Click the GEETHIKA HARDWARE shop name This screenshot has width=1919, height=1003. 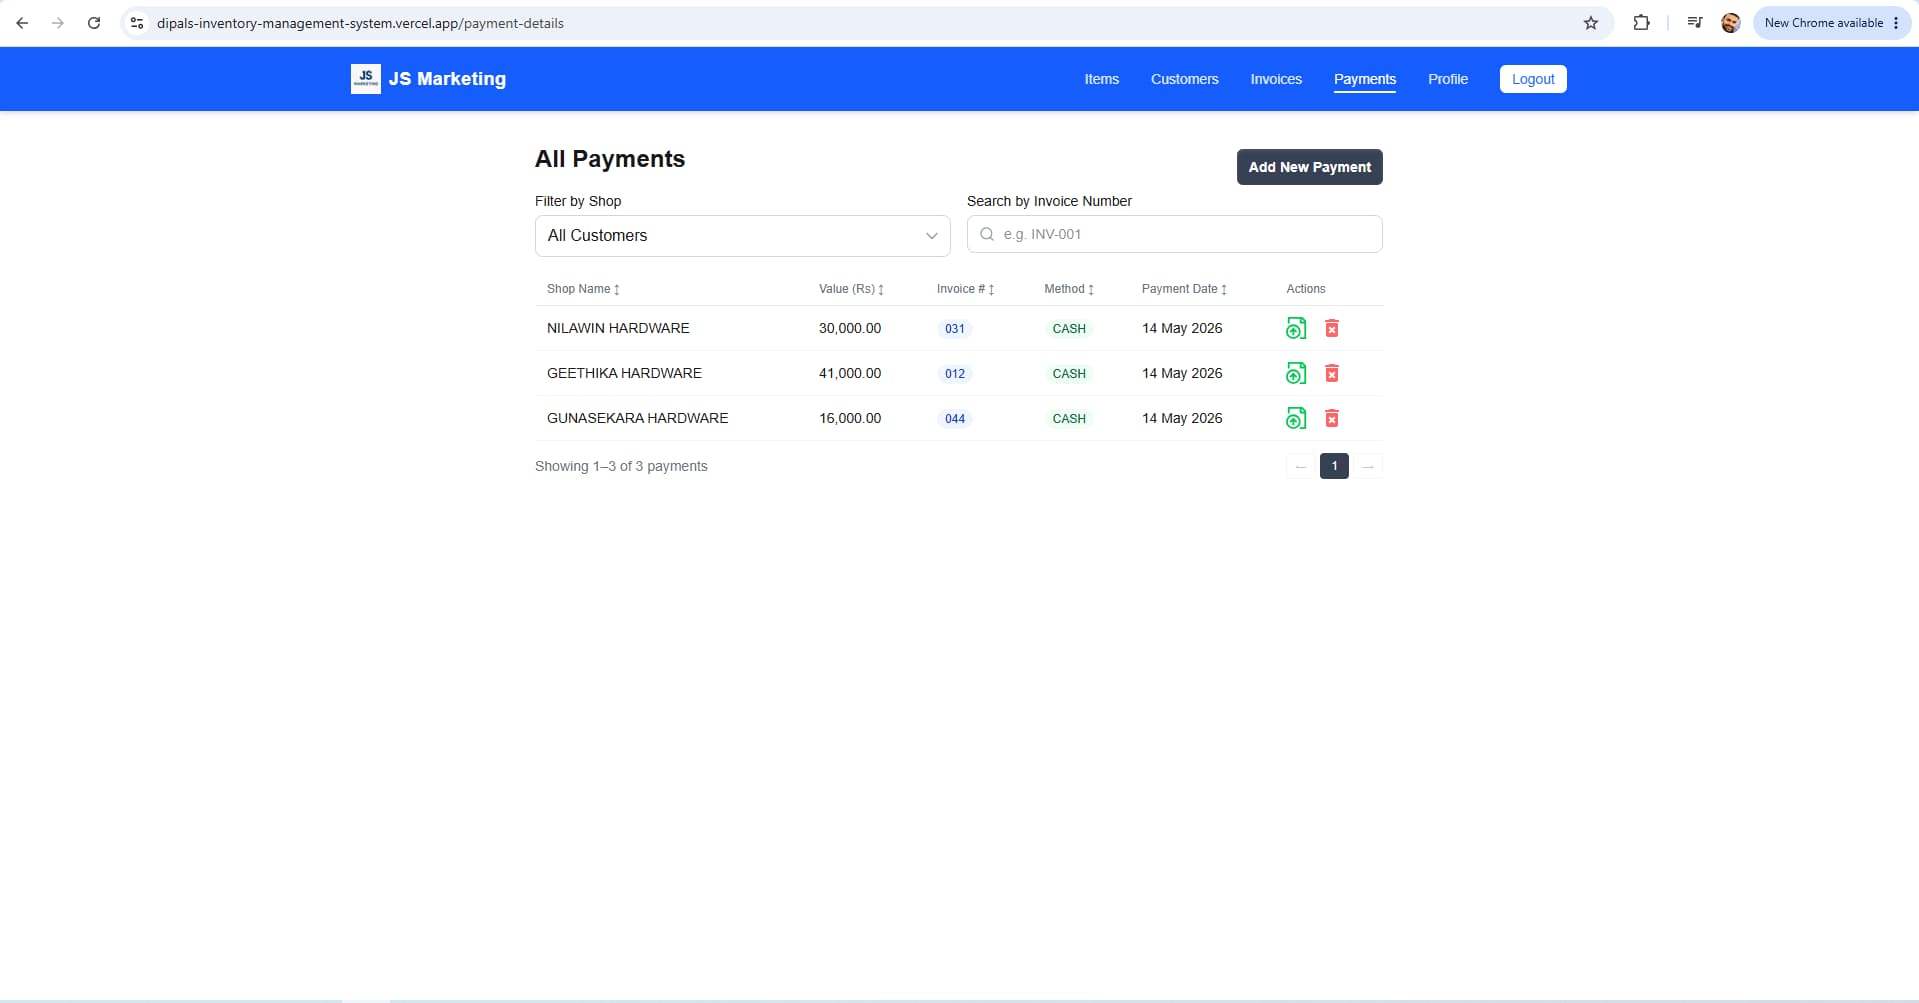[x=624, y=373]
